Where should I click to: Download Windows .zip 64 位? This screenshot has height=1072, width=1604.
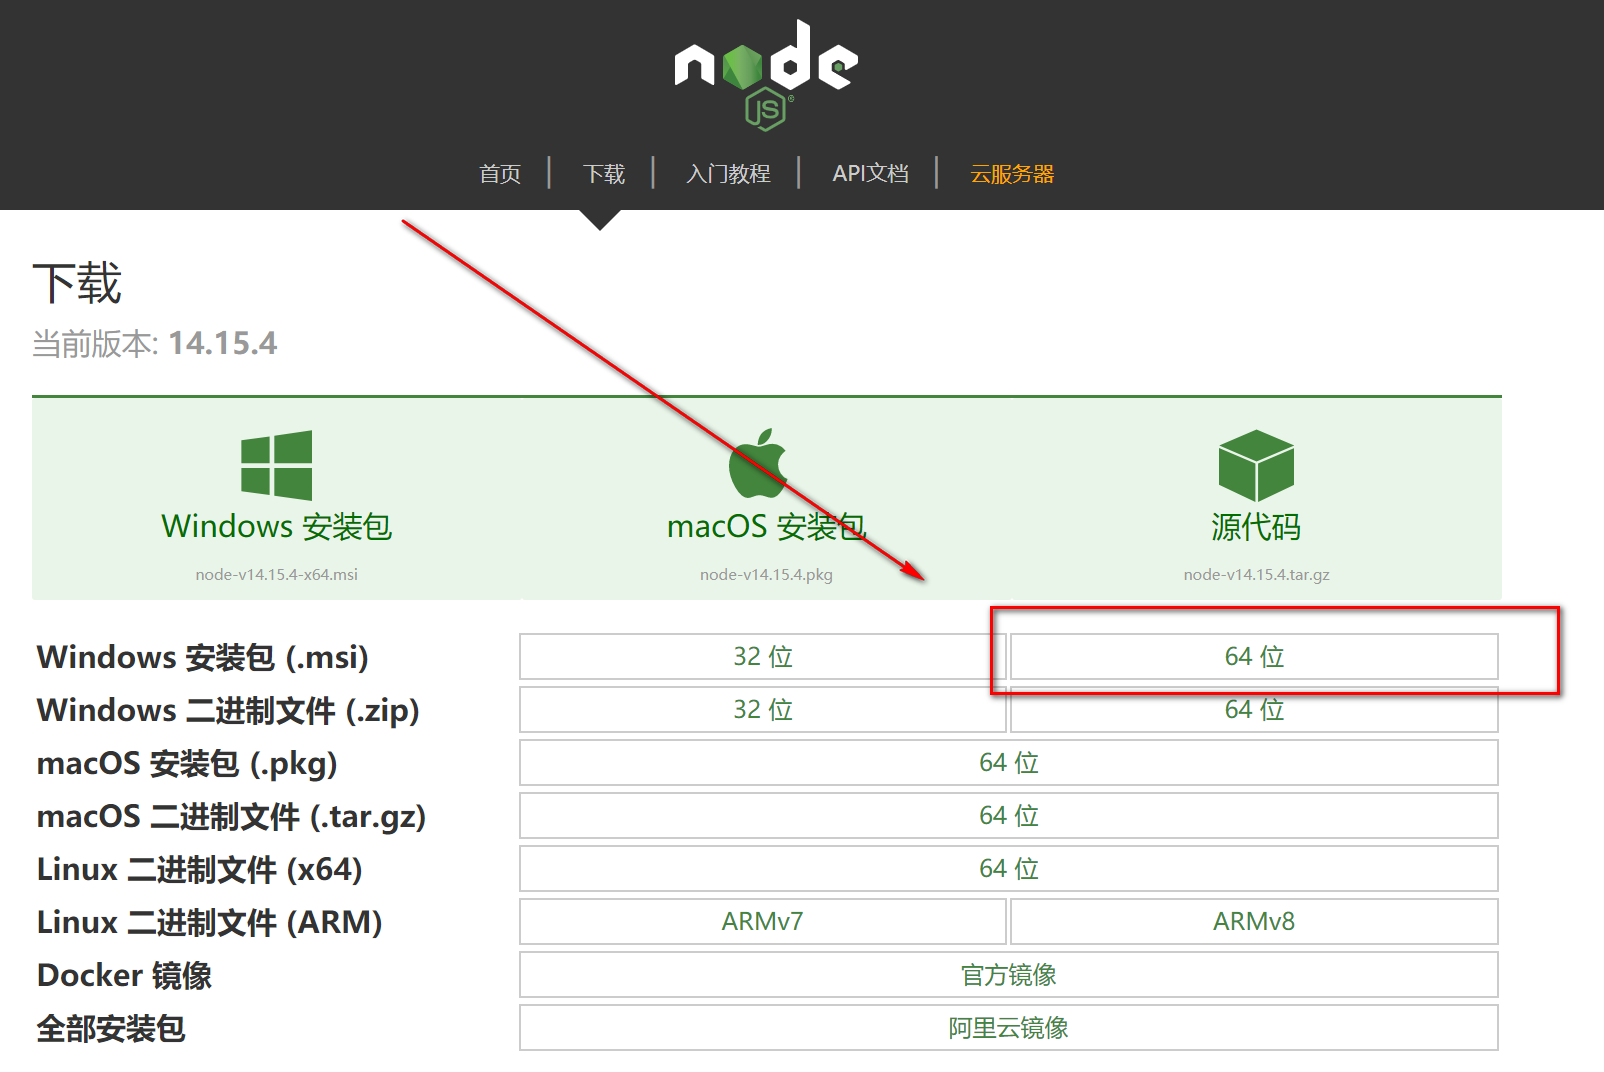tap(1254, 709)
